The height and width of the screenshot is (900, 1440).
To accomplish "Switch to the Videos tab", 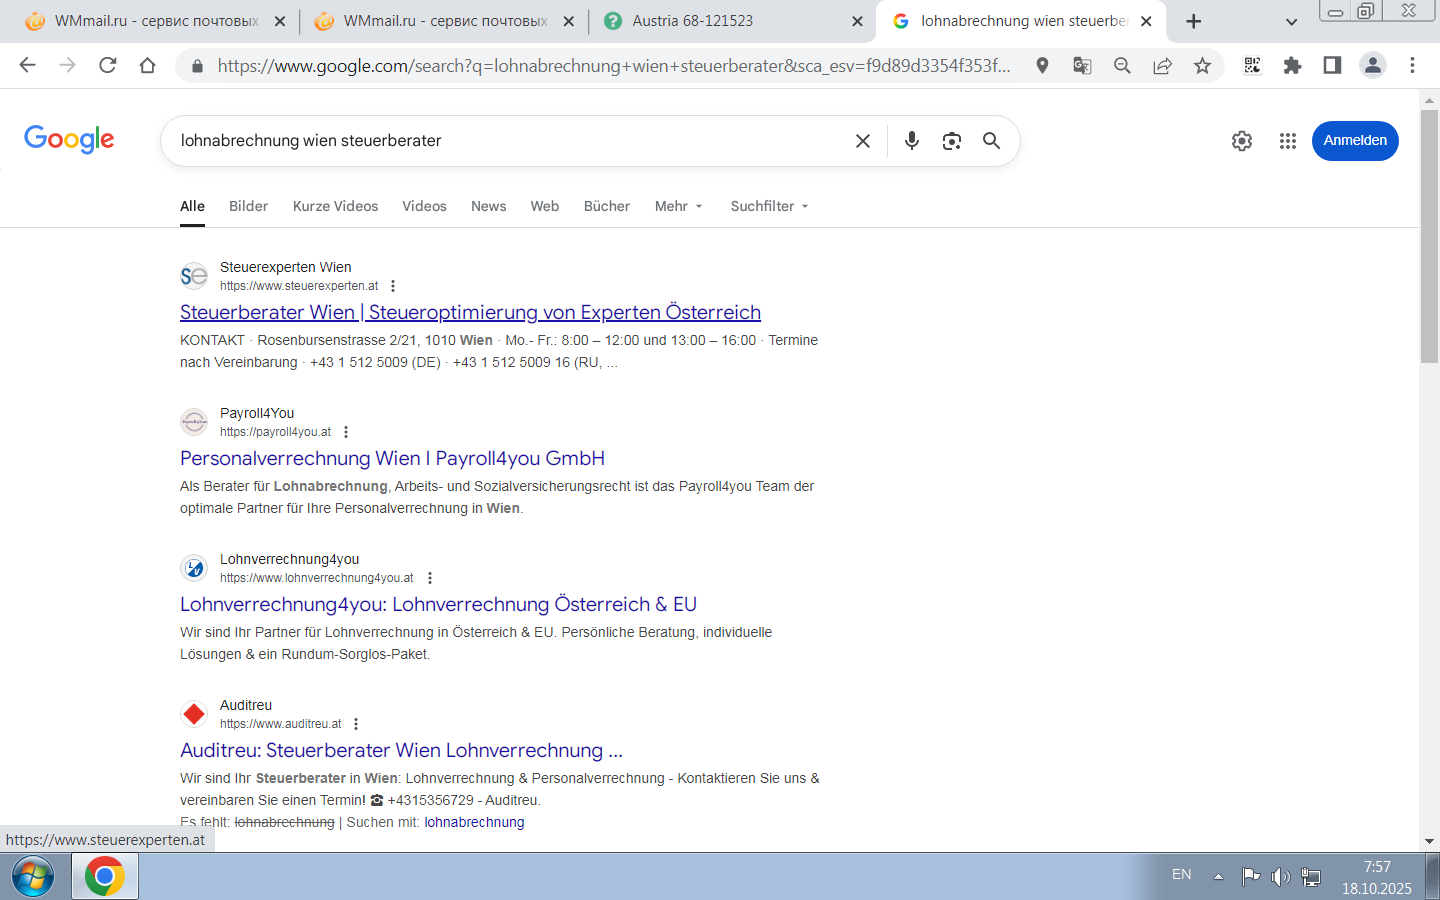I will (x=424, y=206).
